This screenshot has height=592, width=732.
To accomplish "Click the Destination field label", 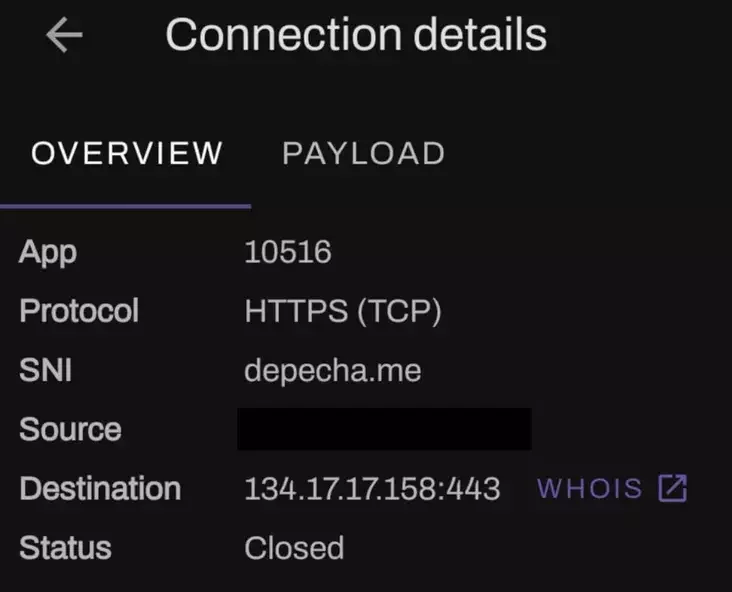I will [100, 488].
